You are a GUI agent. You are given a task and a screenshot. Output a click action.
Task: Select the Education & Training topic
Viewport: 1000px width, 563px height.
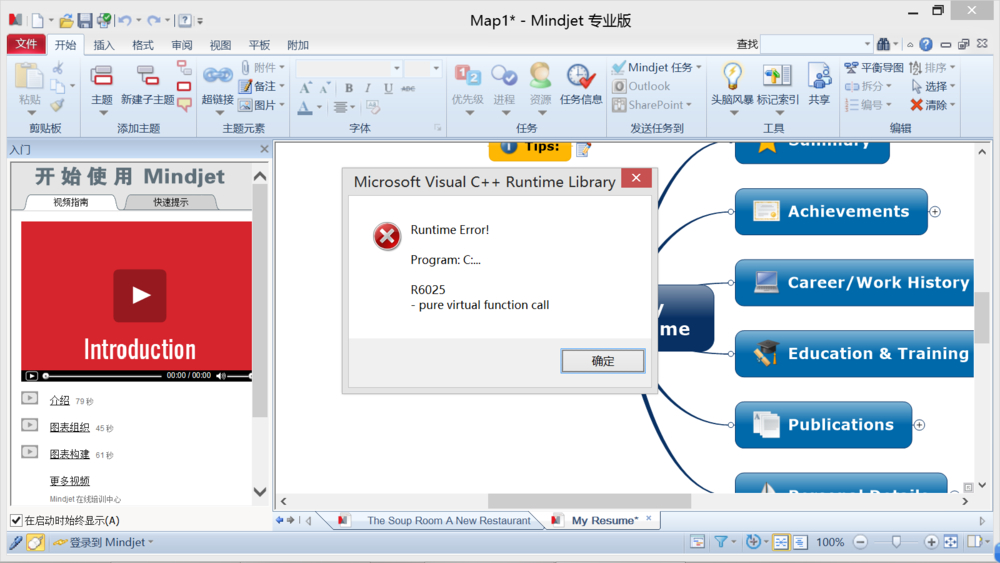[855, 353]
